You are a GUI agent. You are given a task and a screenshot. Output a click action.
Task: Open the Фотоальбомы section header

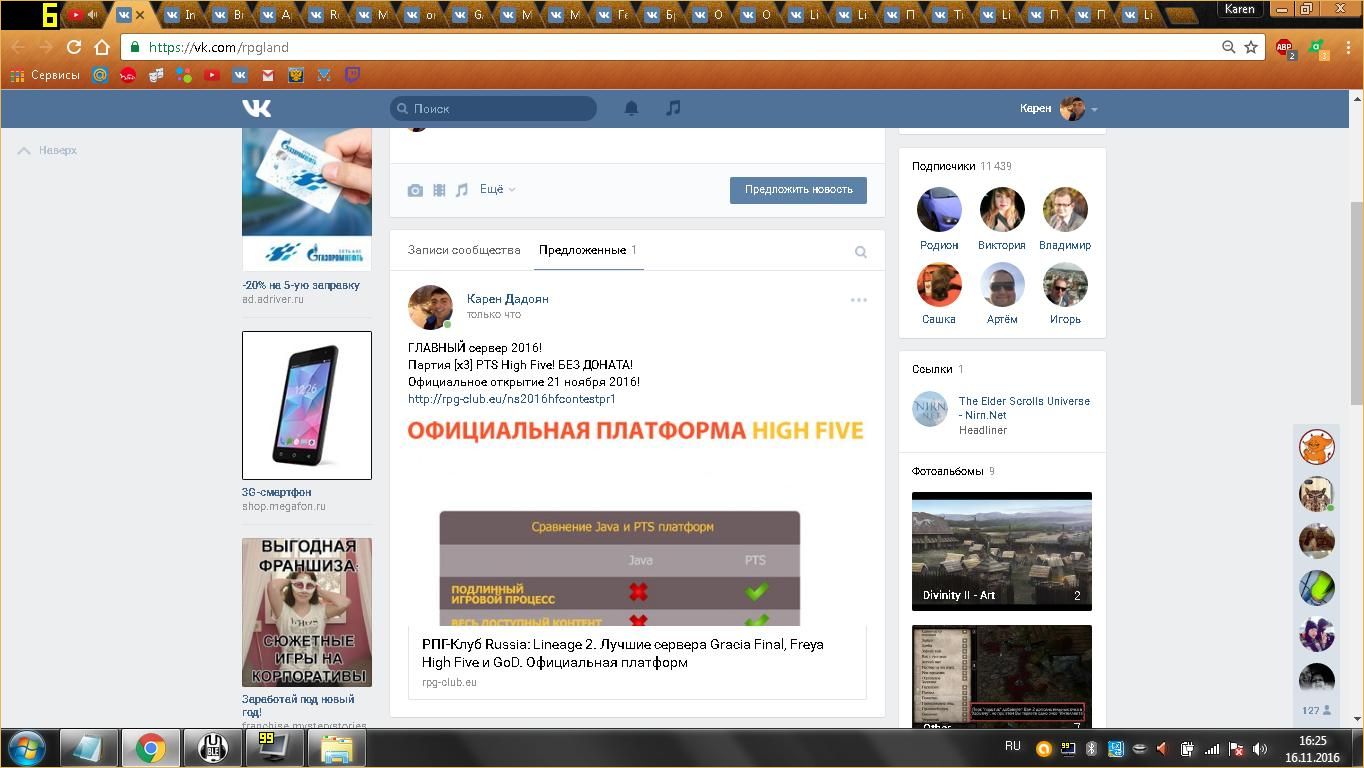pyautogui.click(x=947, y=471)
